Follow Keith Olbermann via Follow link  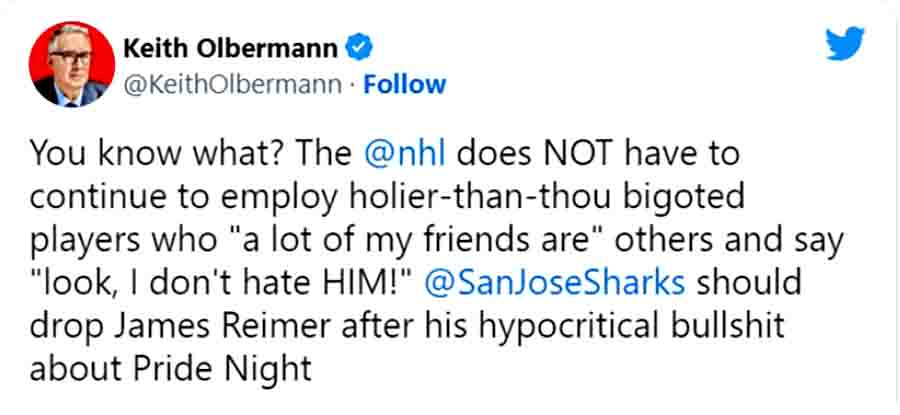(405, 85)
